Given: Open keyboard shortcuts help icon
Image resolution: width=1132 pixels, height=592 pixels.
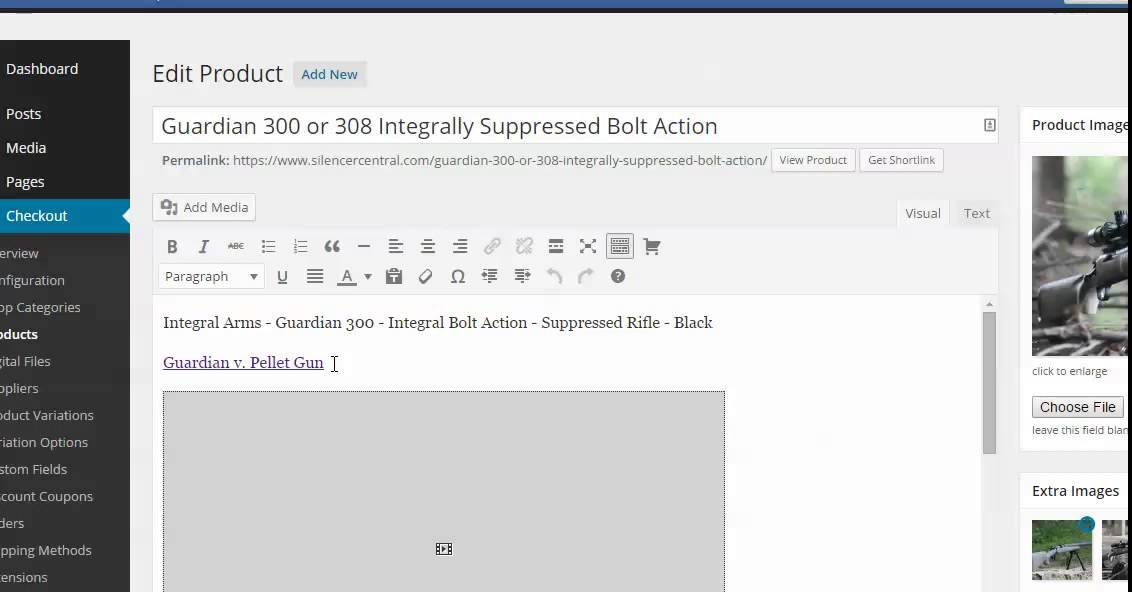Looking at the screenshot, I should [618, 277].
